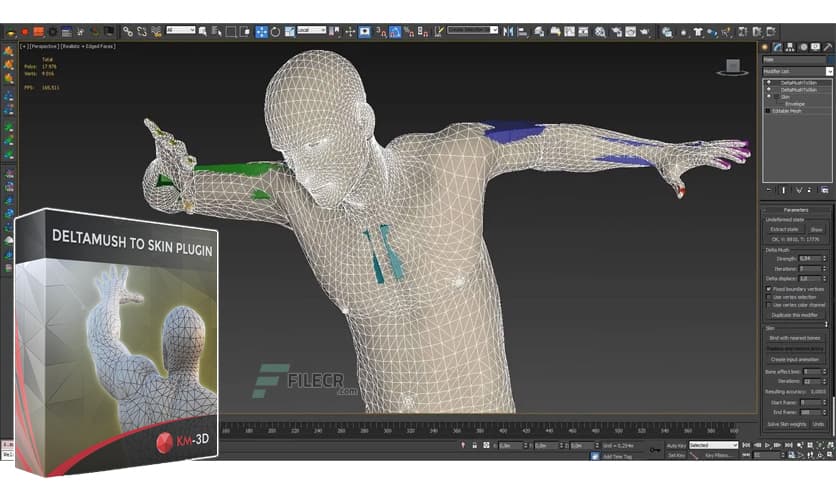The width and height of the screenshot is (836, 484).
Task: Open the Reference Coordinate System dropdown
Action: [x=311, y=30]
